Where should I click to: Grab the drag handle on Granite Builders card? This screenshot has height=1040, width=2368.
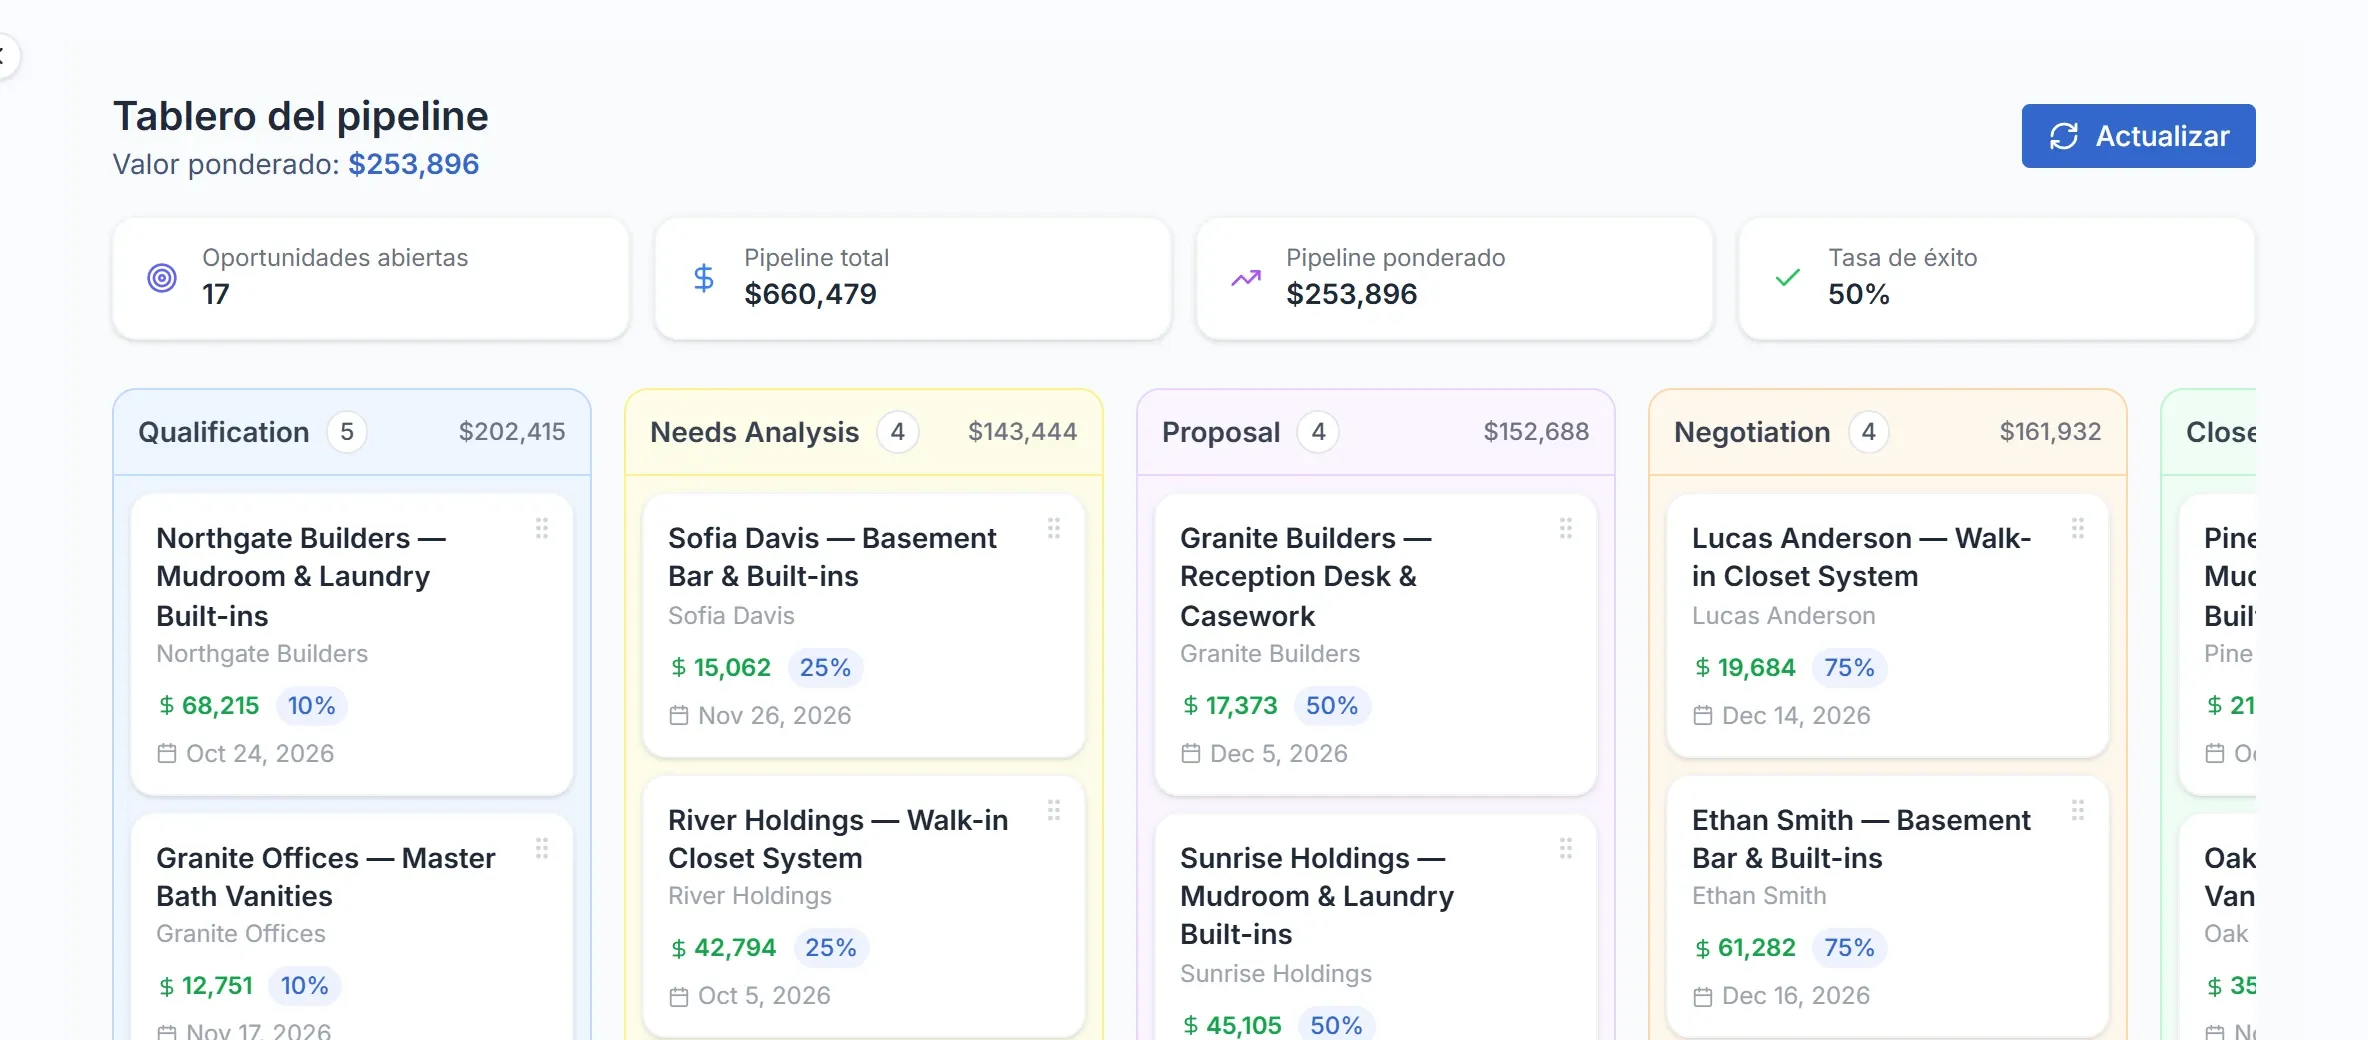(x=1566, y=528)
